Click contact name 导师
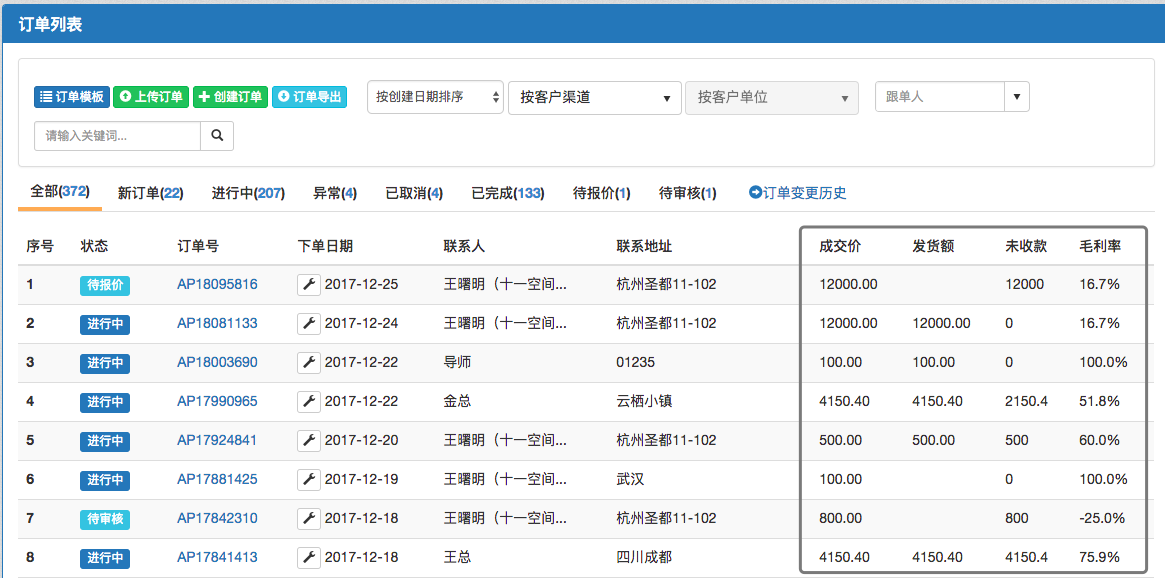This screenshot has height=578, width=1165. click(x=458, y=363)
